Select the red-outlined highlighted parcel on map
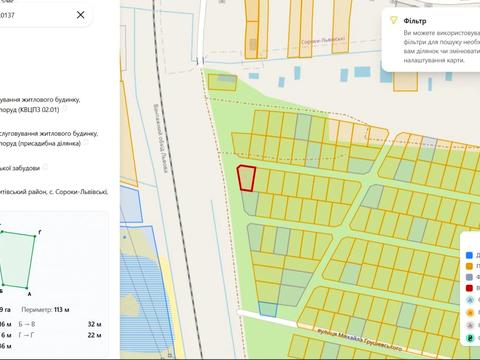480x360 pixels. tap(247, 178)
